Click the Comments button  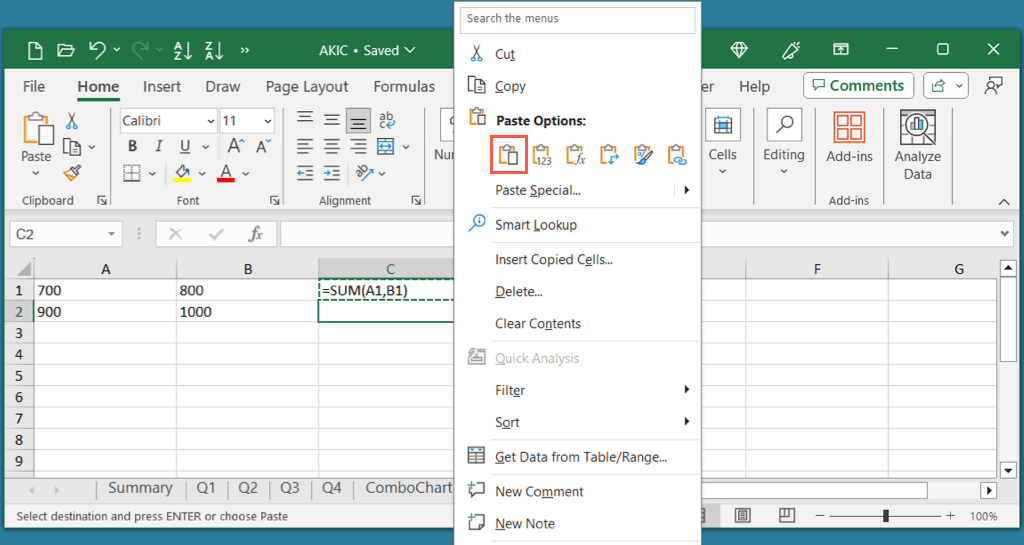click(858, 86)
